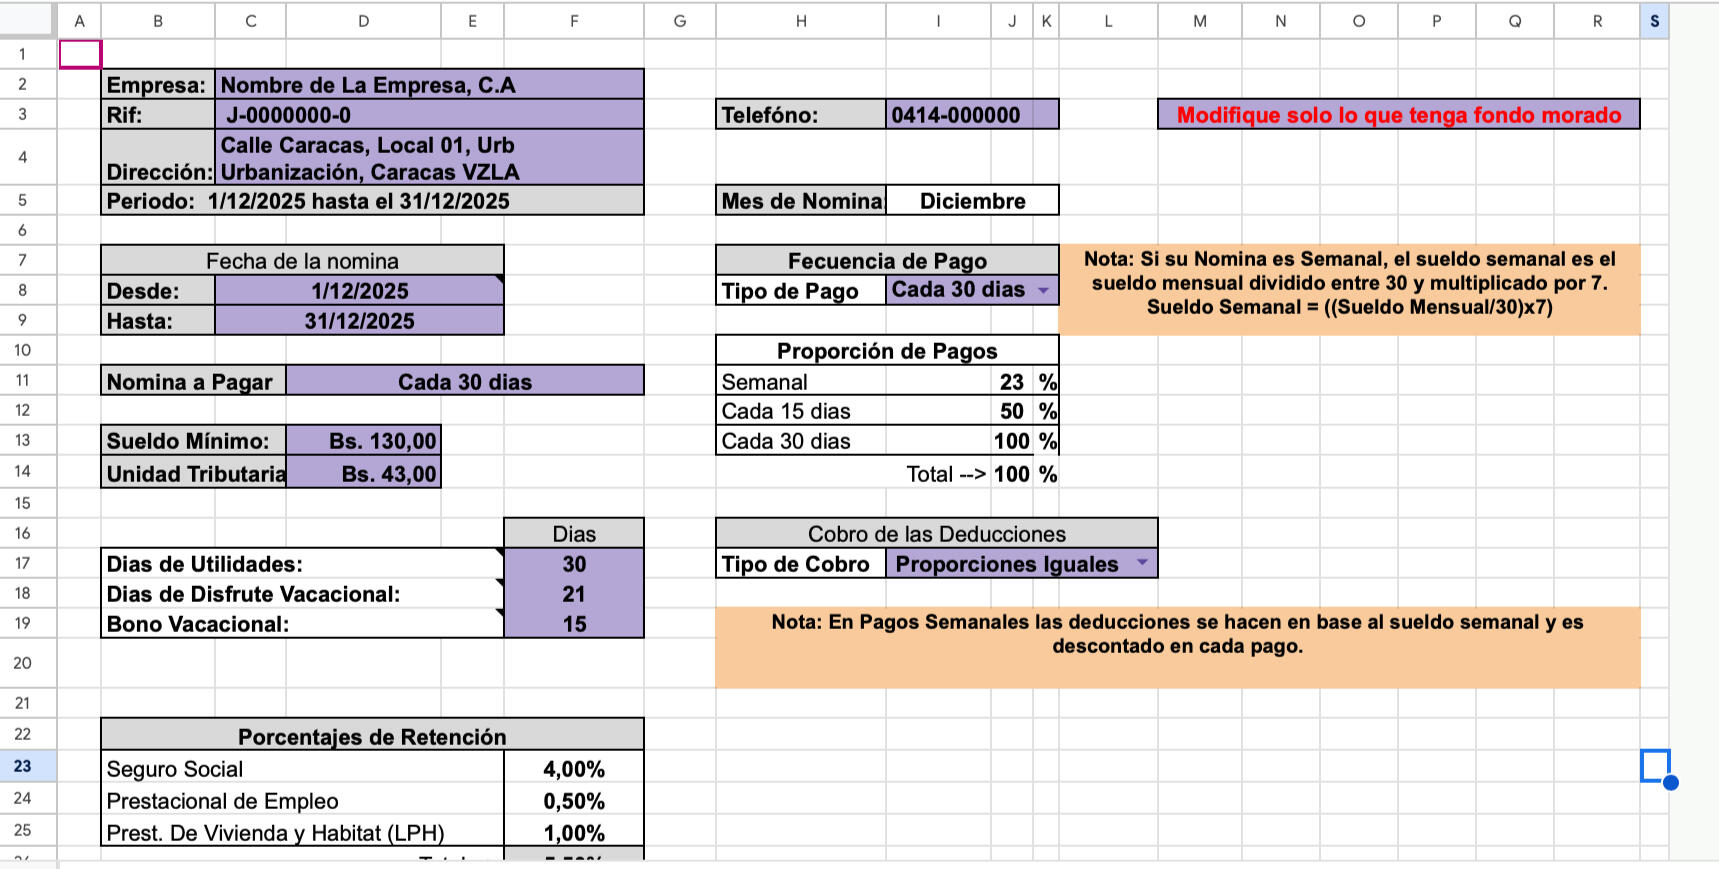
Task: Click the red purple-background instruction banner
Action: click(1398, 115)
